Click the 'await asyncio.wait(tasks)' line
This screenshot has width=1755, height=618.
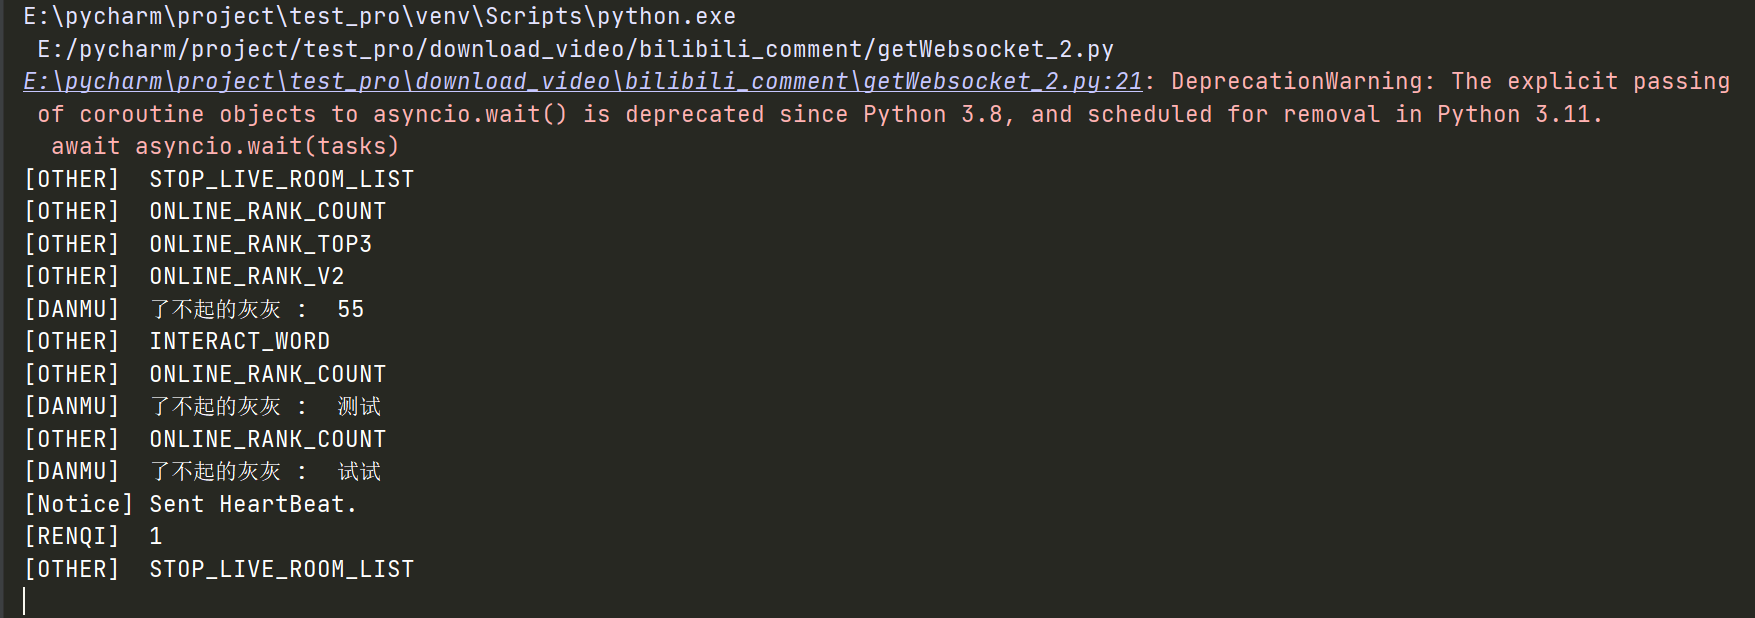point(226,147)
